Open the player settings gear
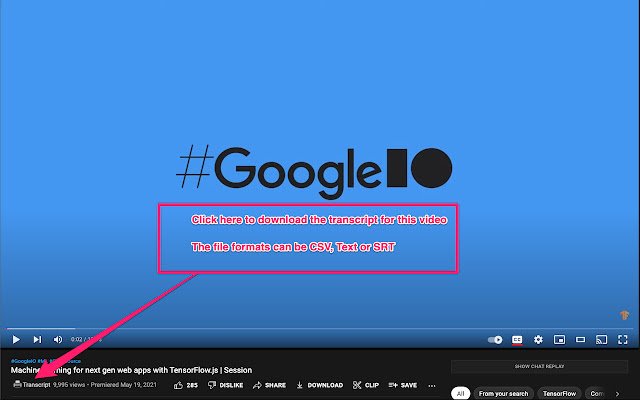The image size is (640, 400). (x=538, y=340)
